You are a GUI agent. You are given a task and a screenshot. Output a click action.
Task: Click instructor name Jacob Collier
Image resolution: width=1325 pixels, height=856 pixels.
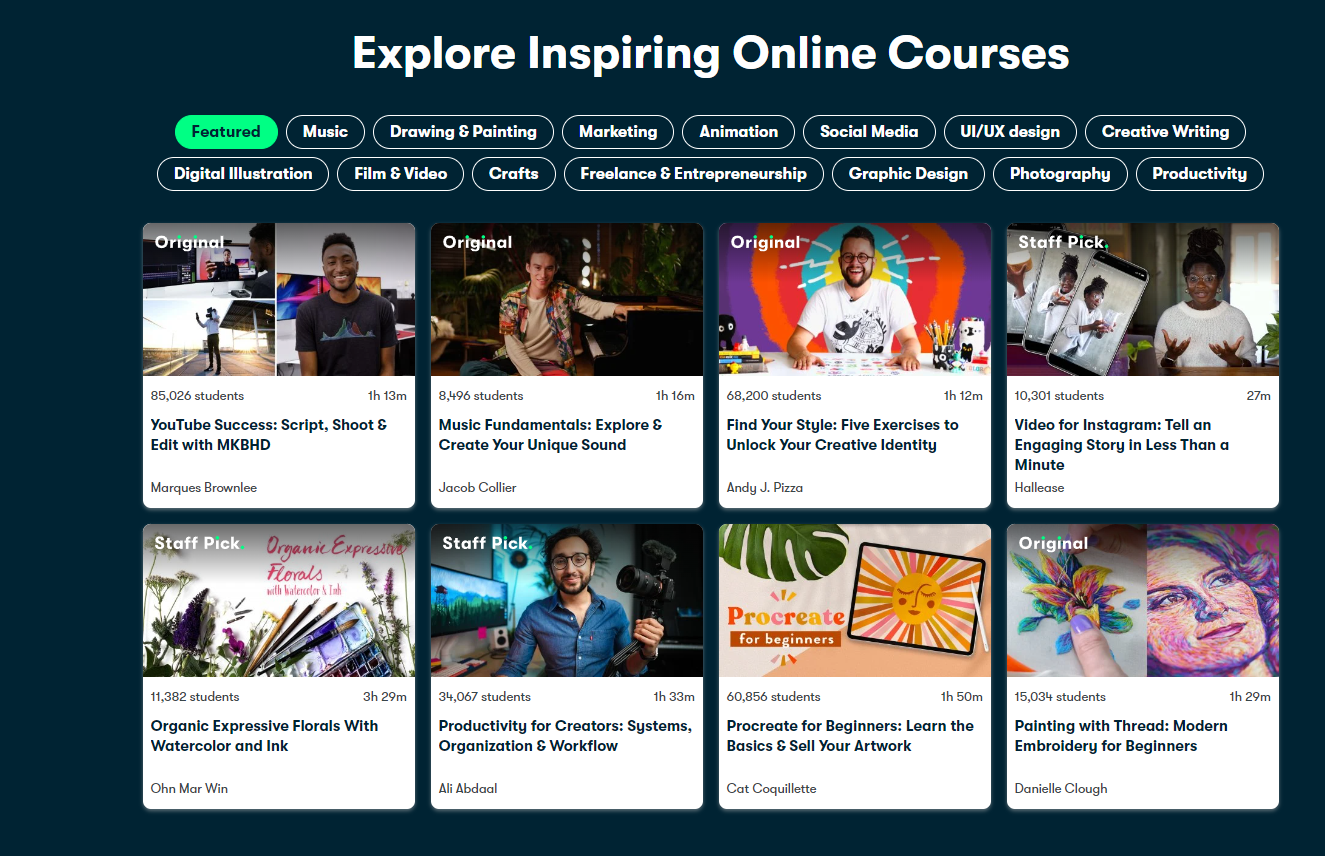click(x=478, y=488)
